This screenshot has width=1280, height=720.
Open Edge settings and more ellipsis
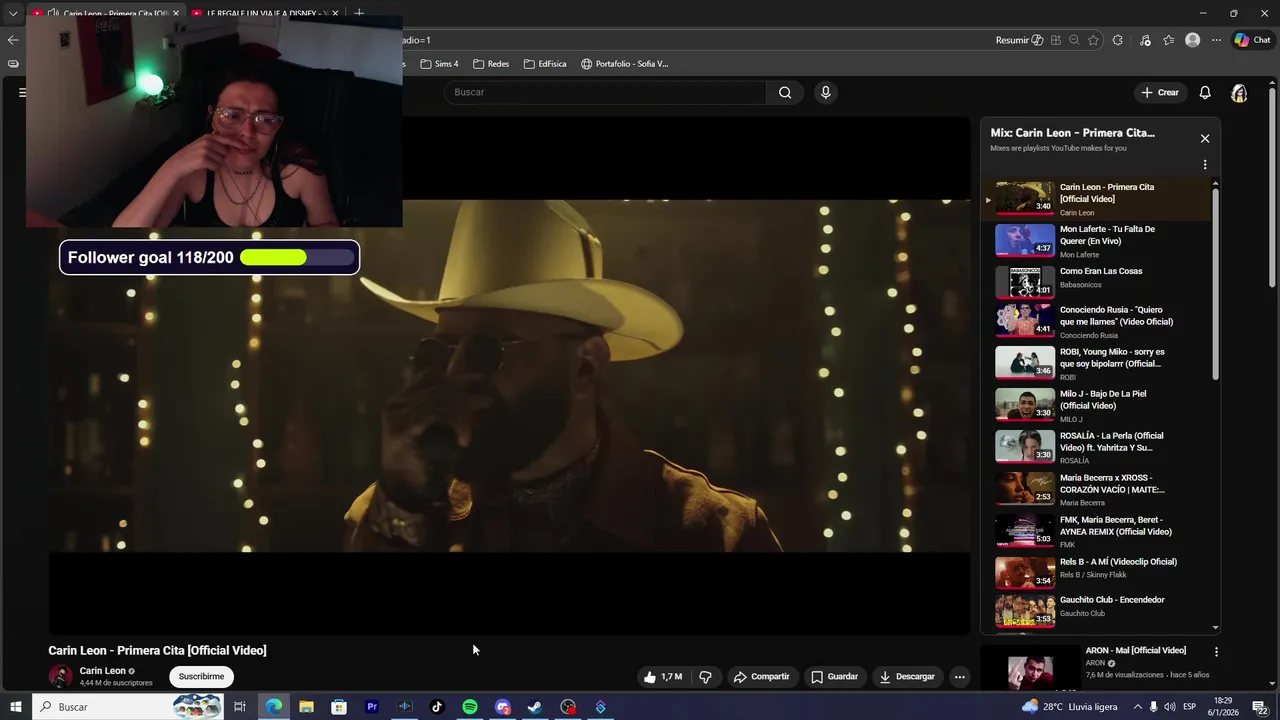pyautogui.click(x=1216, y=40)
